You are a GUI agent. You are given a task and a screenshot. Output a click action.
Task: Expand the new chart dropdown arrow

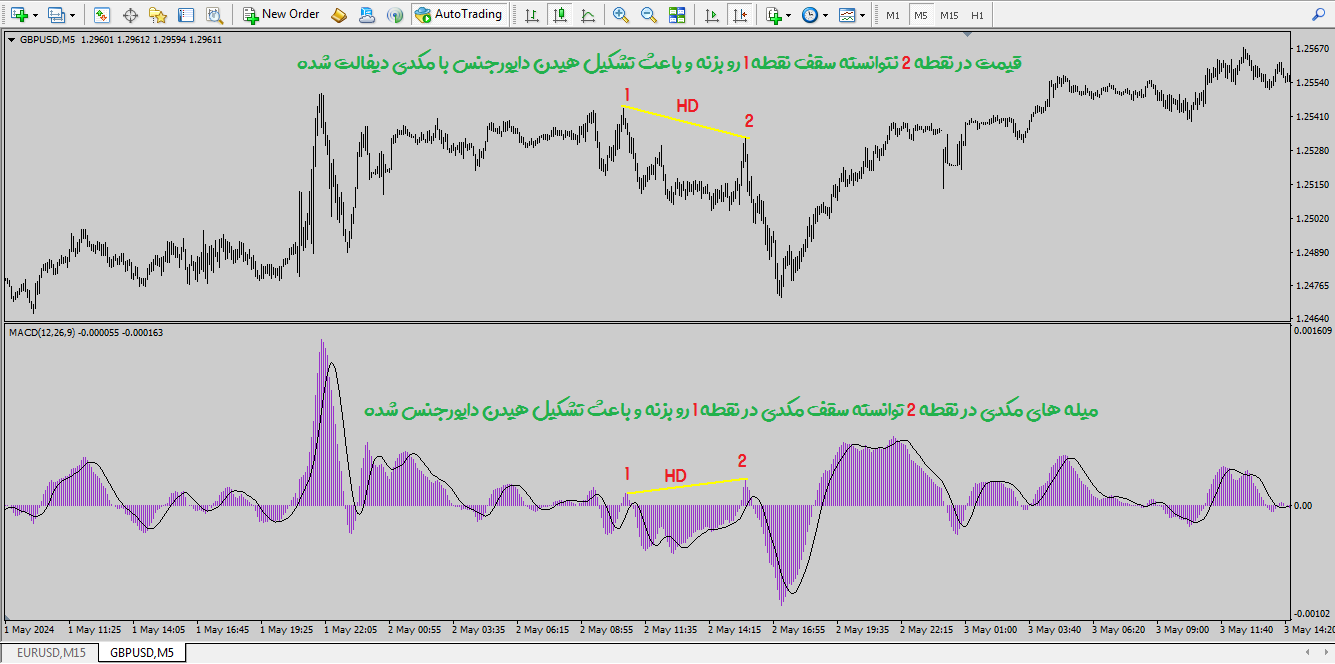click(x=36, y=15)
